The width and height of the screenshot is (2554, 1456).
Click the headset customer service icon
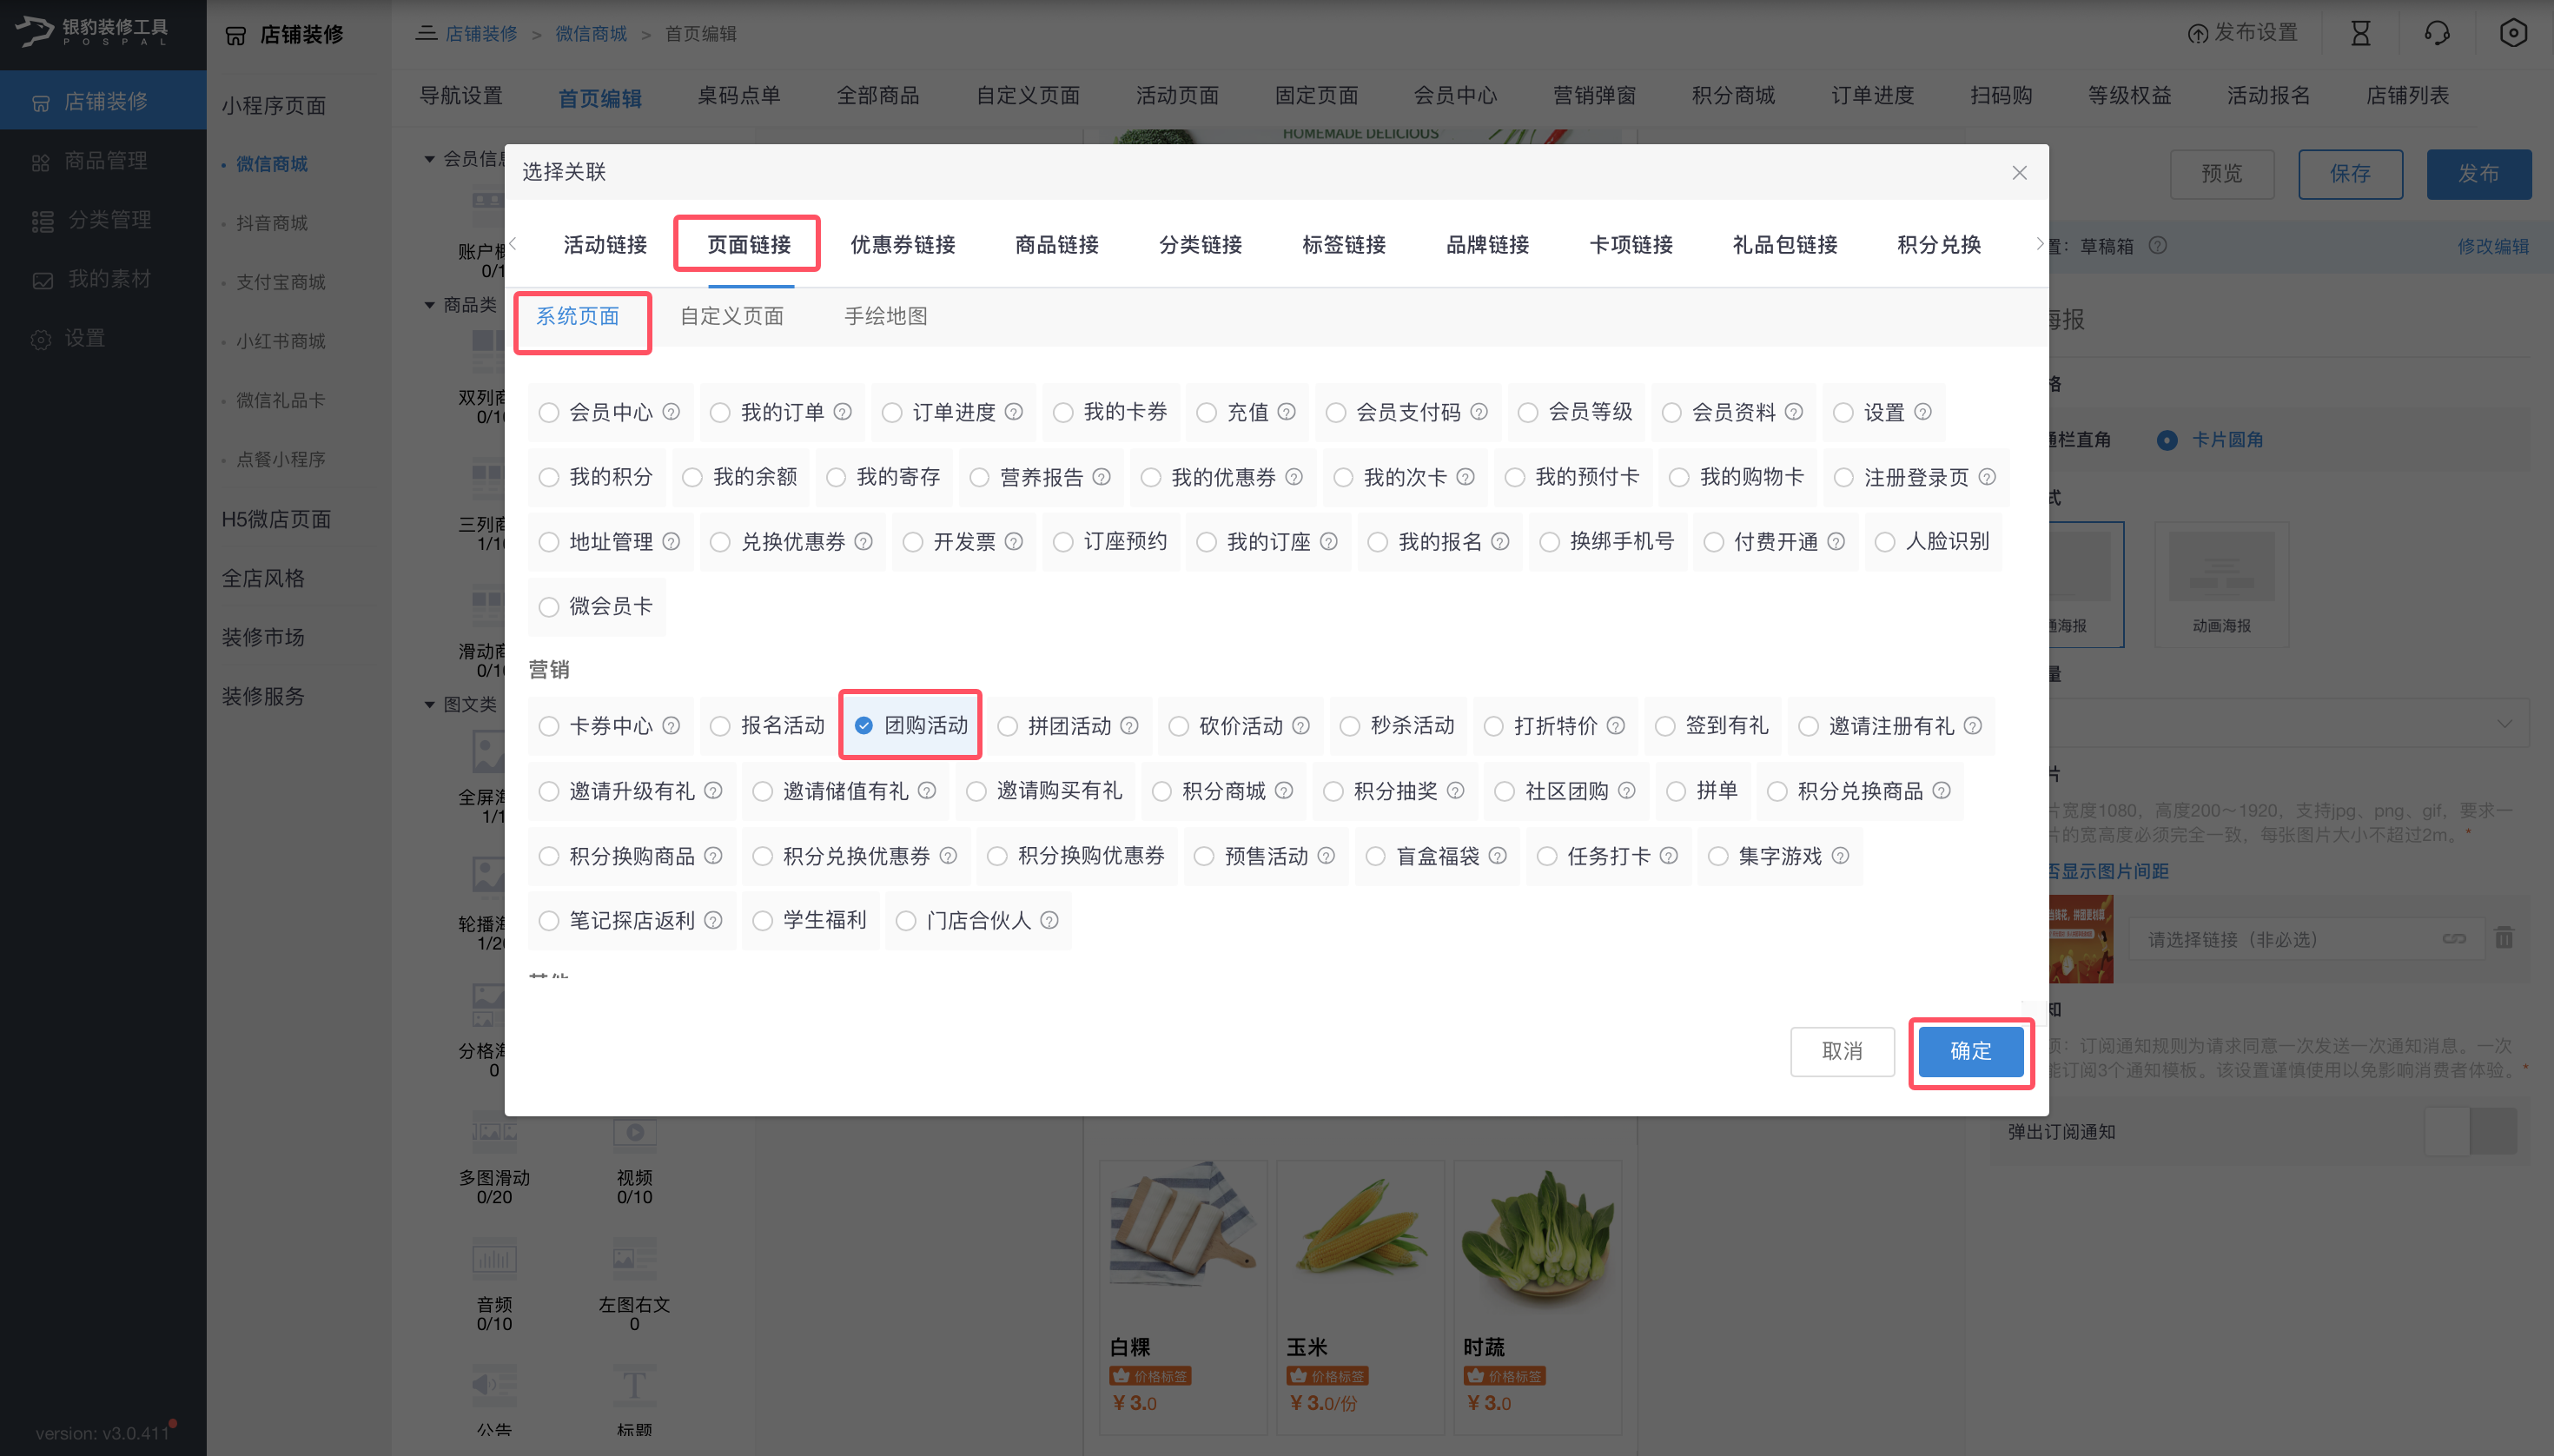2437,33
